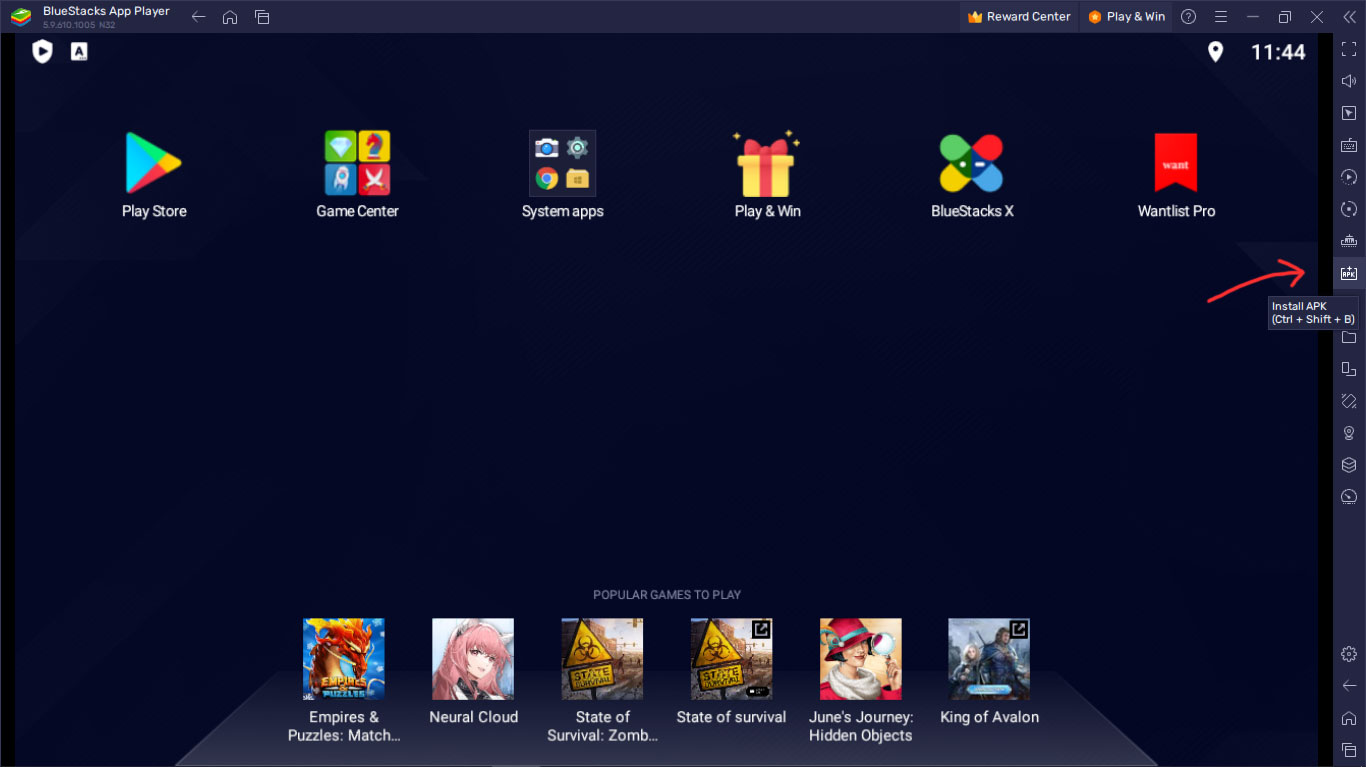
Task: Click the rotate screen sidebar icon
Action: pyautogui.click(x=1349, y=401)
